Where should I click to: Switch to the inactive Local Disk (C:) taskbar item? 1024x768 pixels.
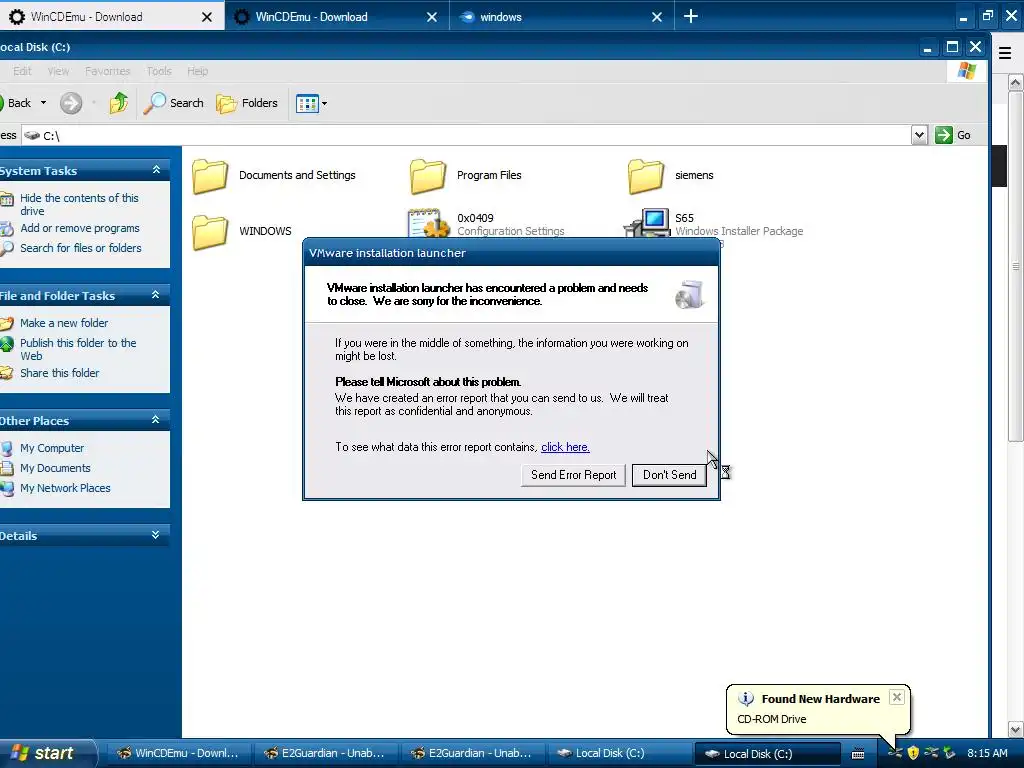pyautogui.click(x=618, y=753)
